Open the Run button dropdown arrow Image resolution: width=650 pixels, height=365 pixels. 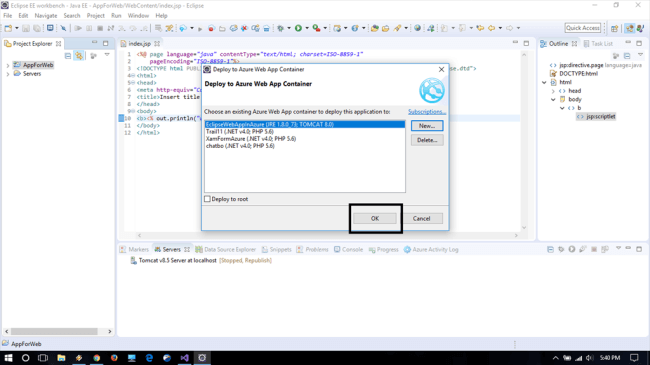pyautogui.click(x=307, y=28)
